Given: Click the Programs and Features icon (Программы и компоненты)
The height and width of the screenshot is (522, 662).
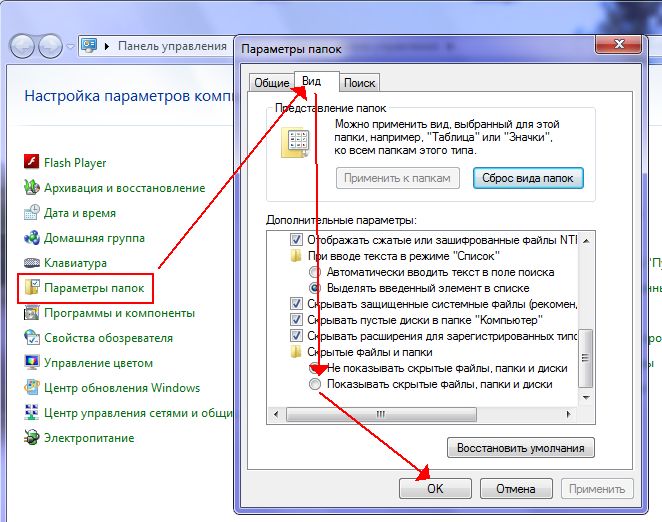Looking at the screenshot, I should [x=32, y=313].
